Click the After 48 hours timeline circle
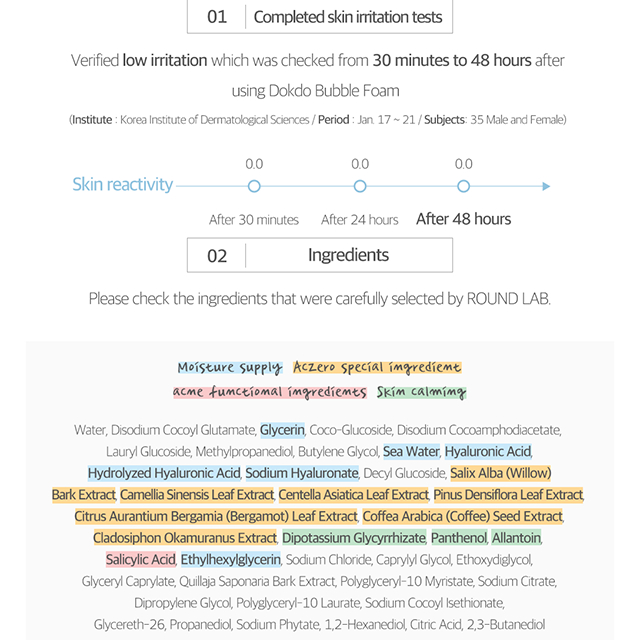640x640 pixels. (463, 186)
